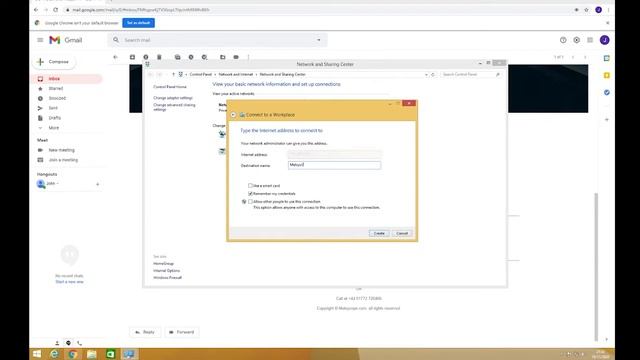
Task: Click the Destination name input field
Action: [334, 165]
